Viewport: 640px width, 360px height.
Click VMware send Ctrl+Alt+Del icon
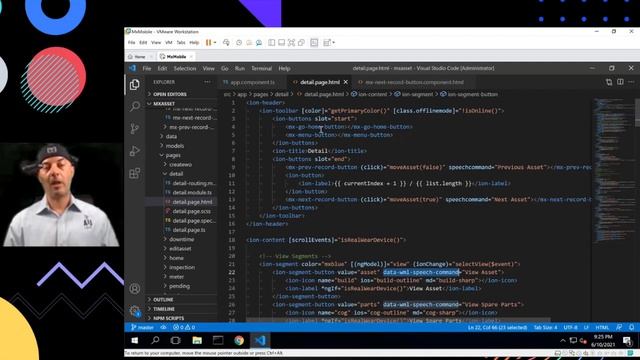(226, 42)
